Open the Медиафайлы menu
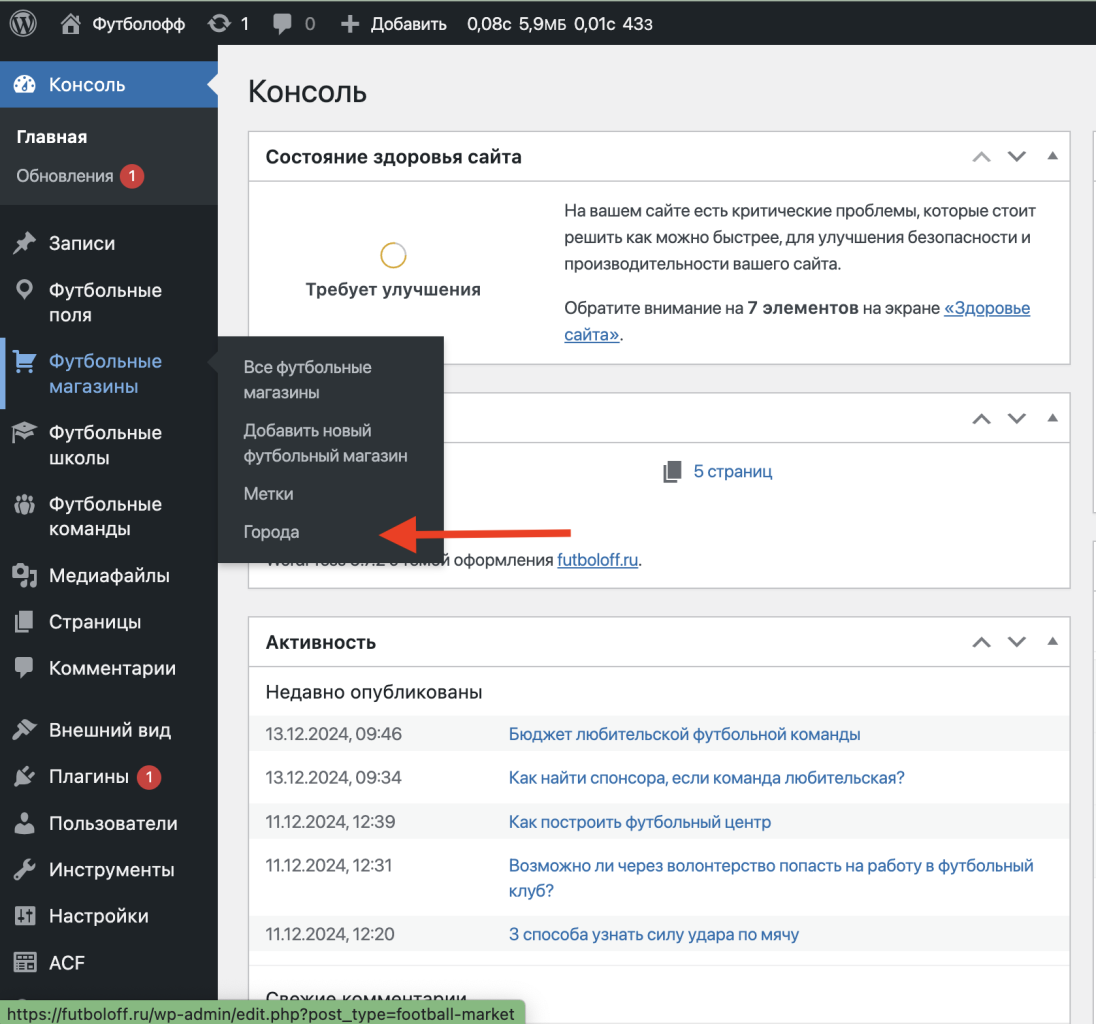 coord(109,576)
